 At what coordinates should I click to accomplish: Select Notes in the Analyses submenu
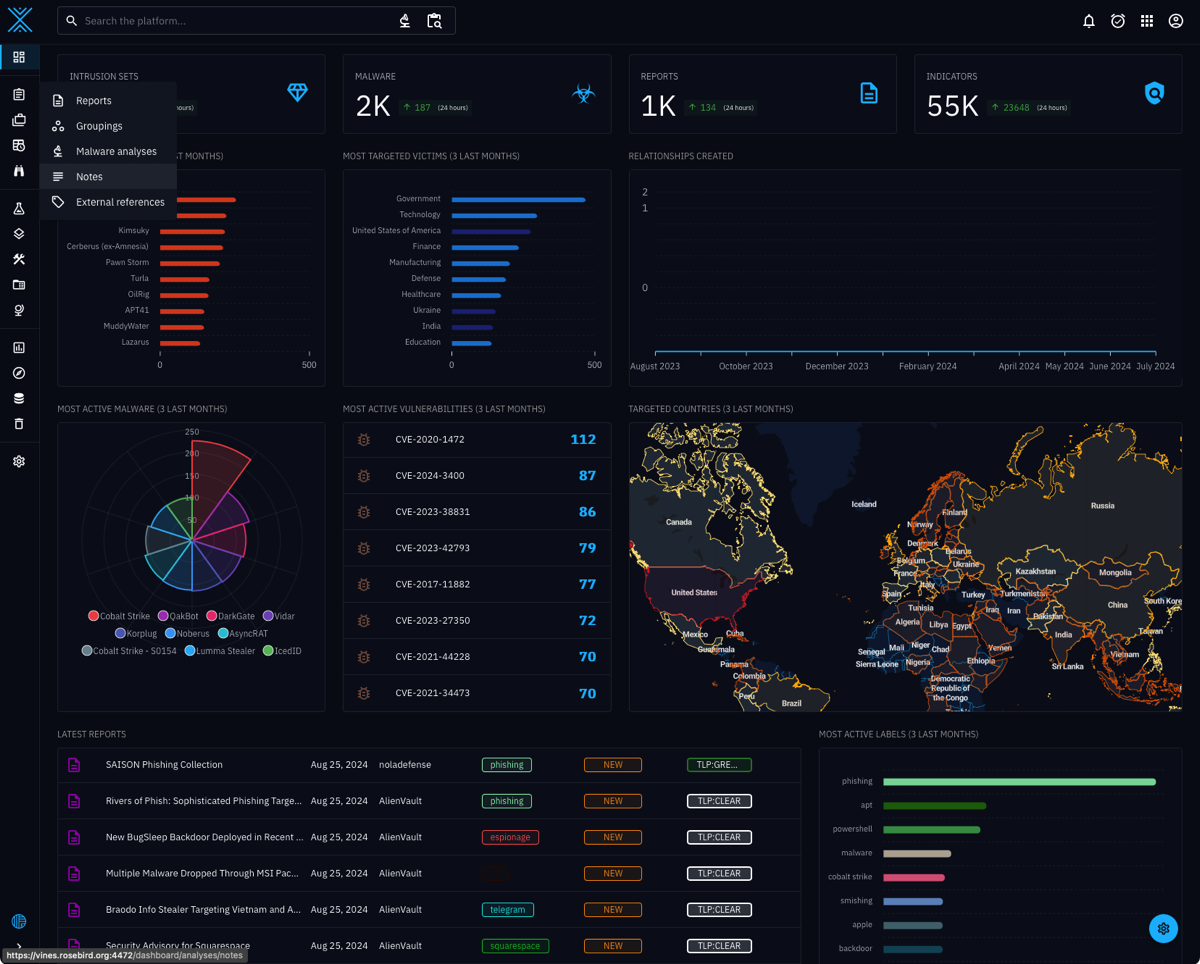point(108,177)
